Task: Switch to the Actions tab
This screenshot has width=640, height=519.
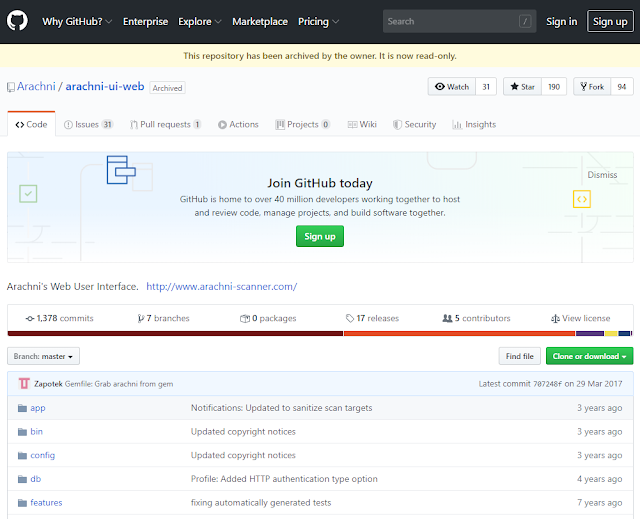Action: (x=238, y=124)
